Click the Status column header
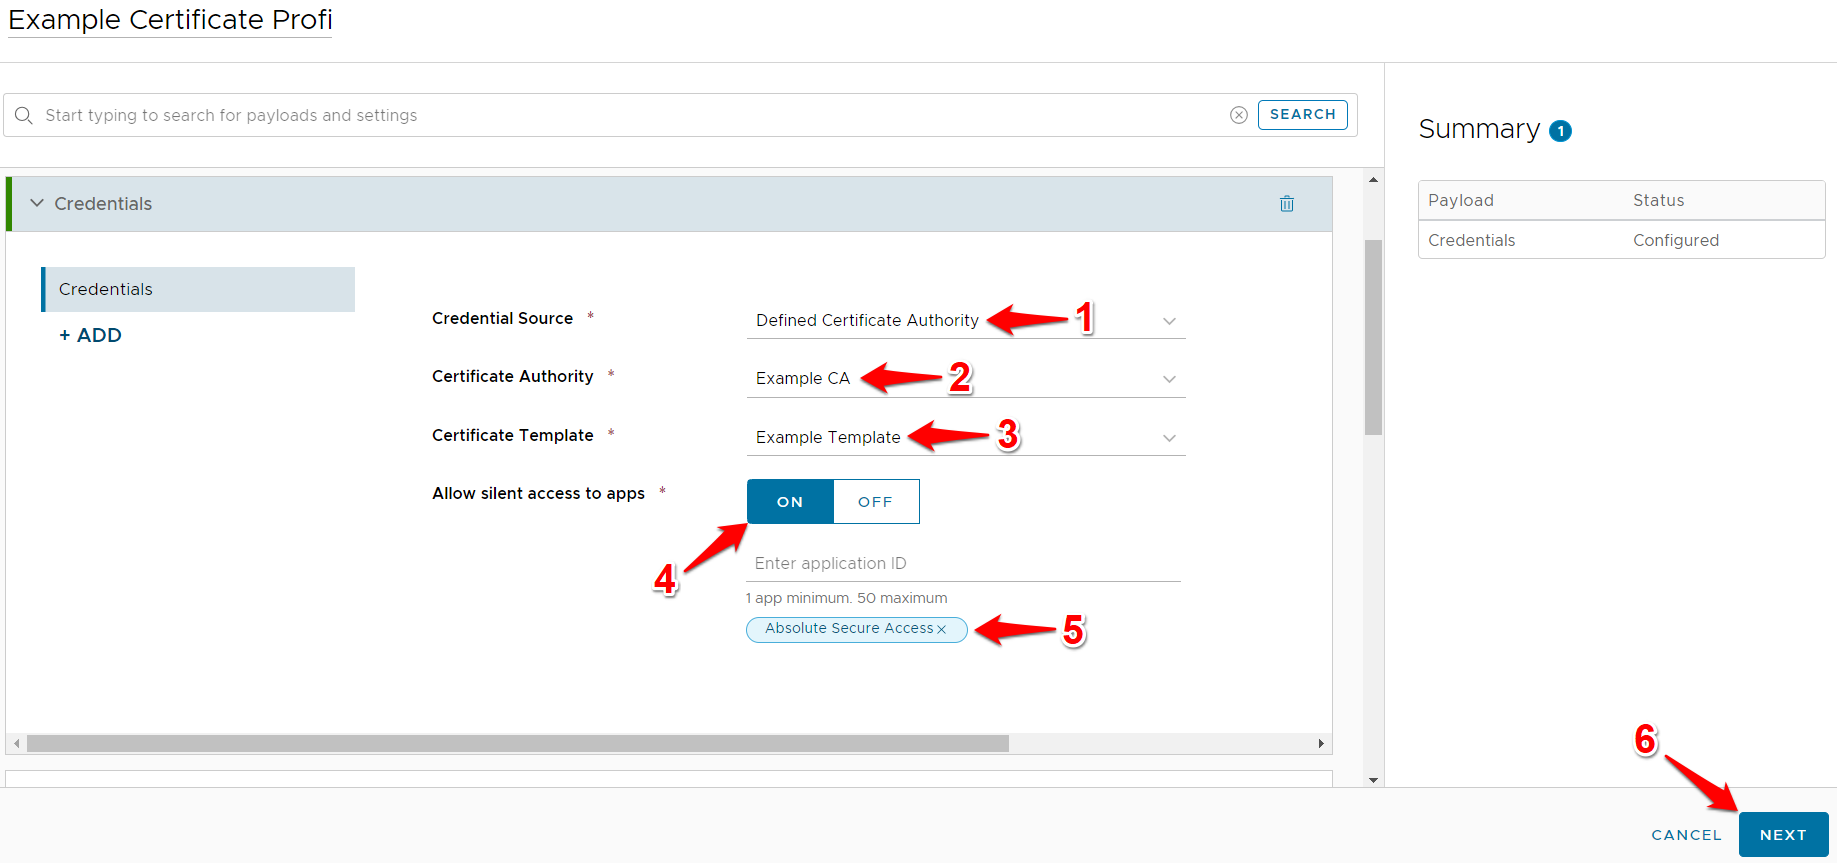Image resolution: width=1837 pixels, height=863 pixels. 1659,200
